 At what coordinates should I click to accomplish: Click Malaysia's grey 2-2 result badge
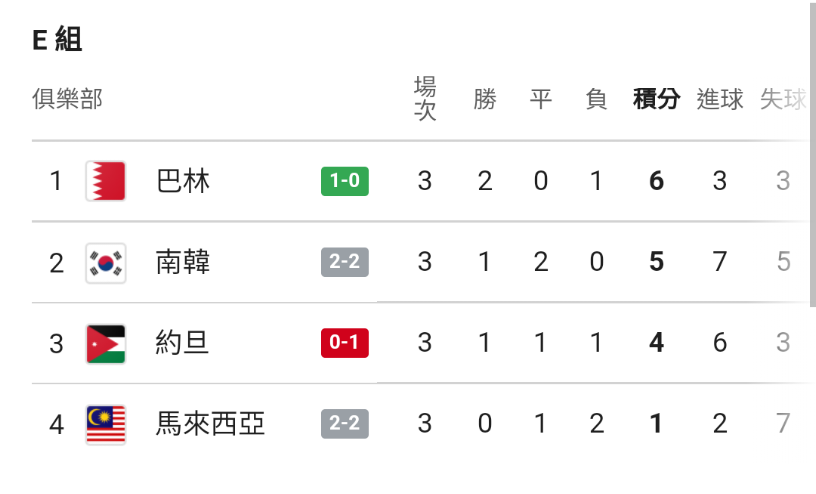344,424
